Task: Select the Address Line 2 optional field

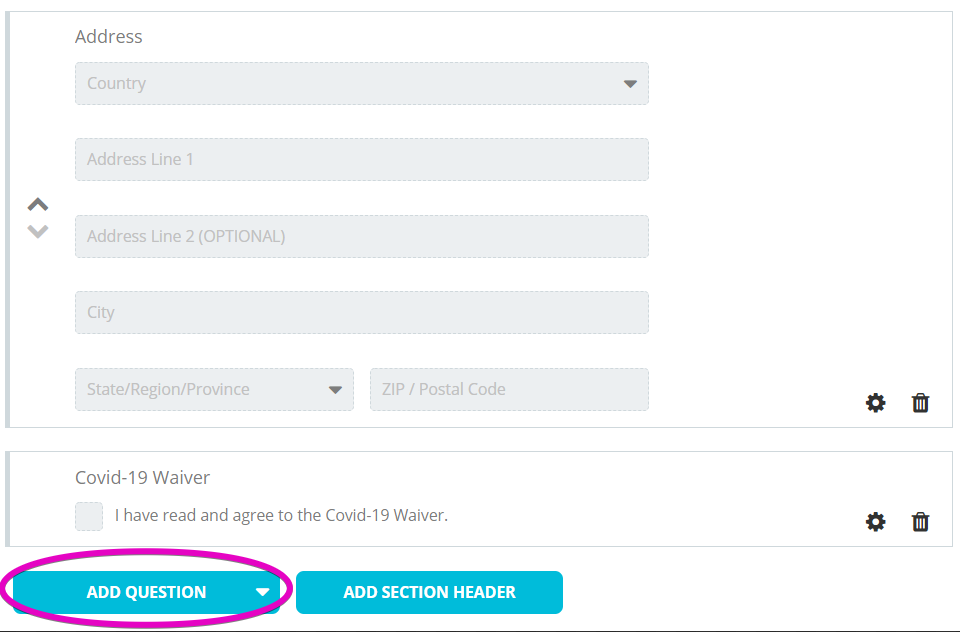Action: point(362,236)
